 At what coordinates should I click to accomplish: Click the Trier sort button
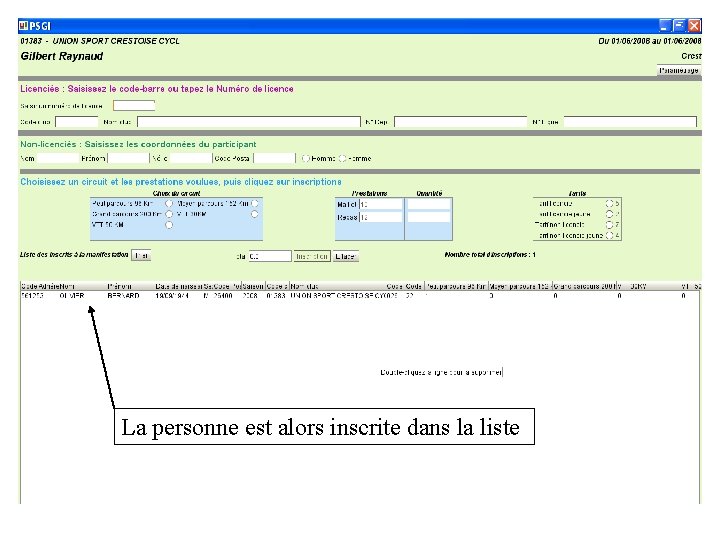pyautogui.click(x=141, y=255)
